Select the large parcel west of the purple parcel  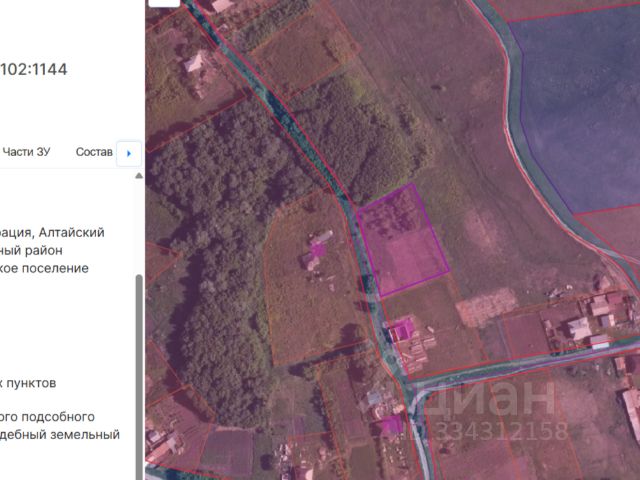(311, 281)
